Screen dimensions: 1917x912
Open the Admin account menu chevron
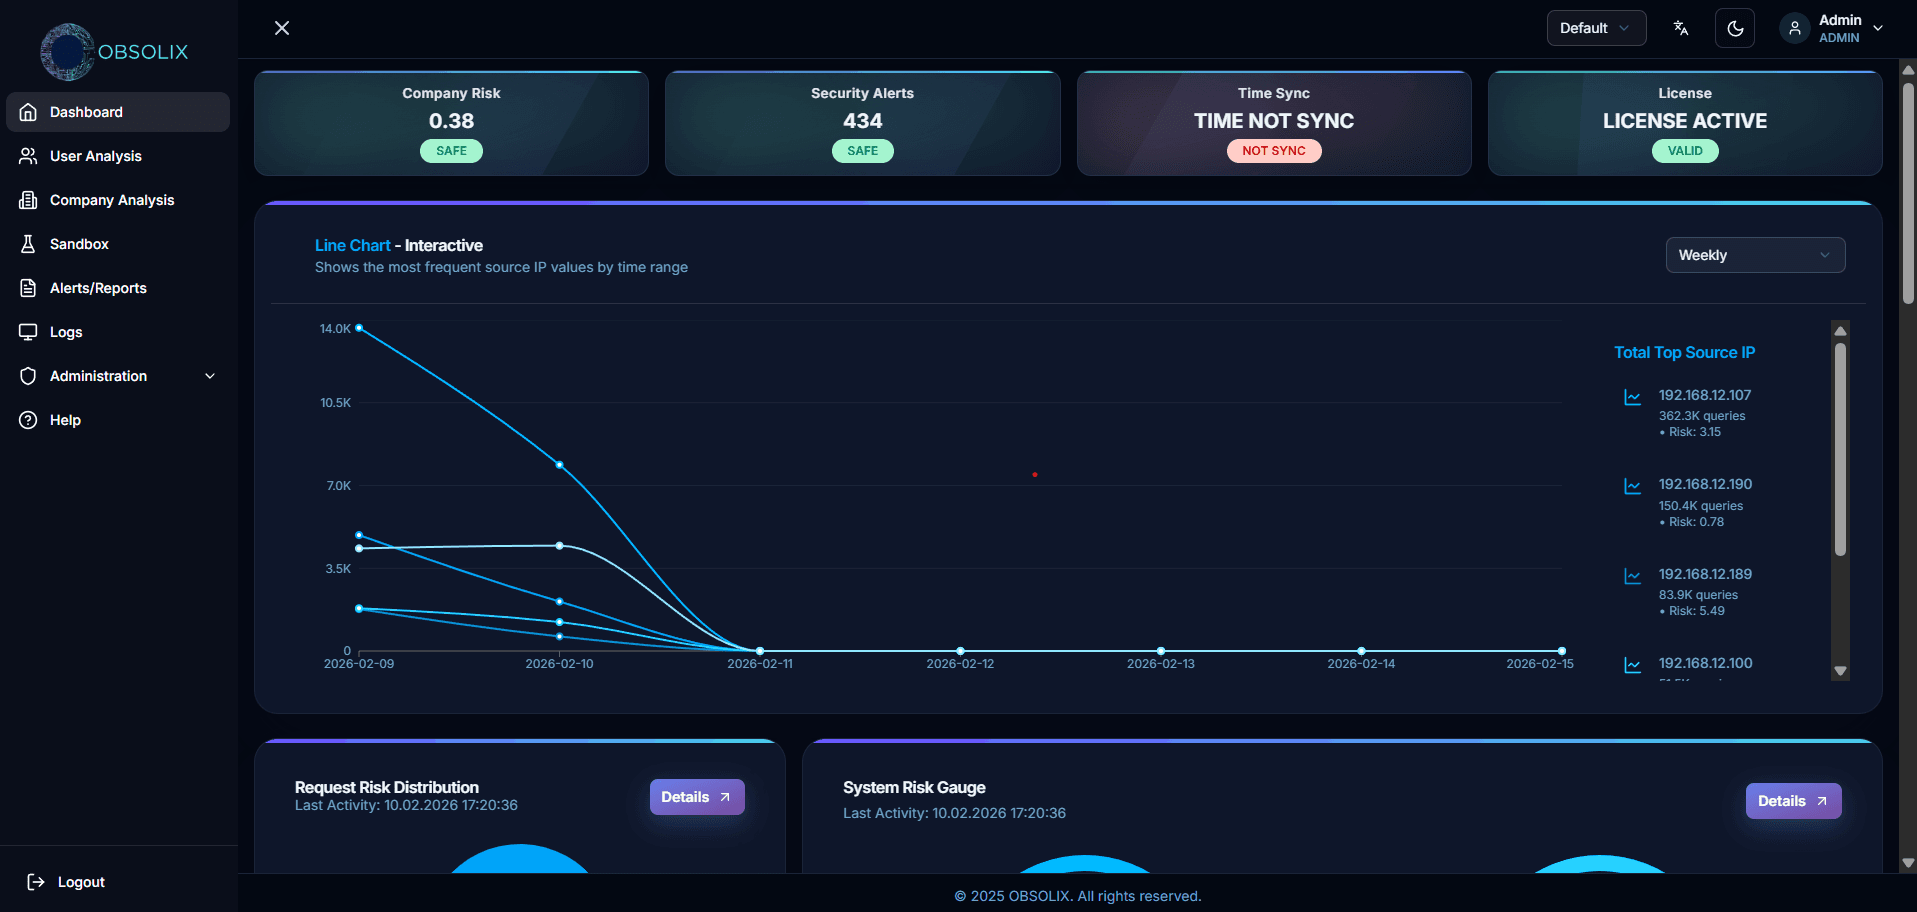[1878, 28]
